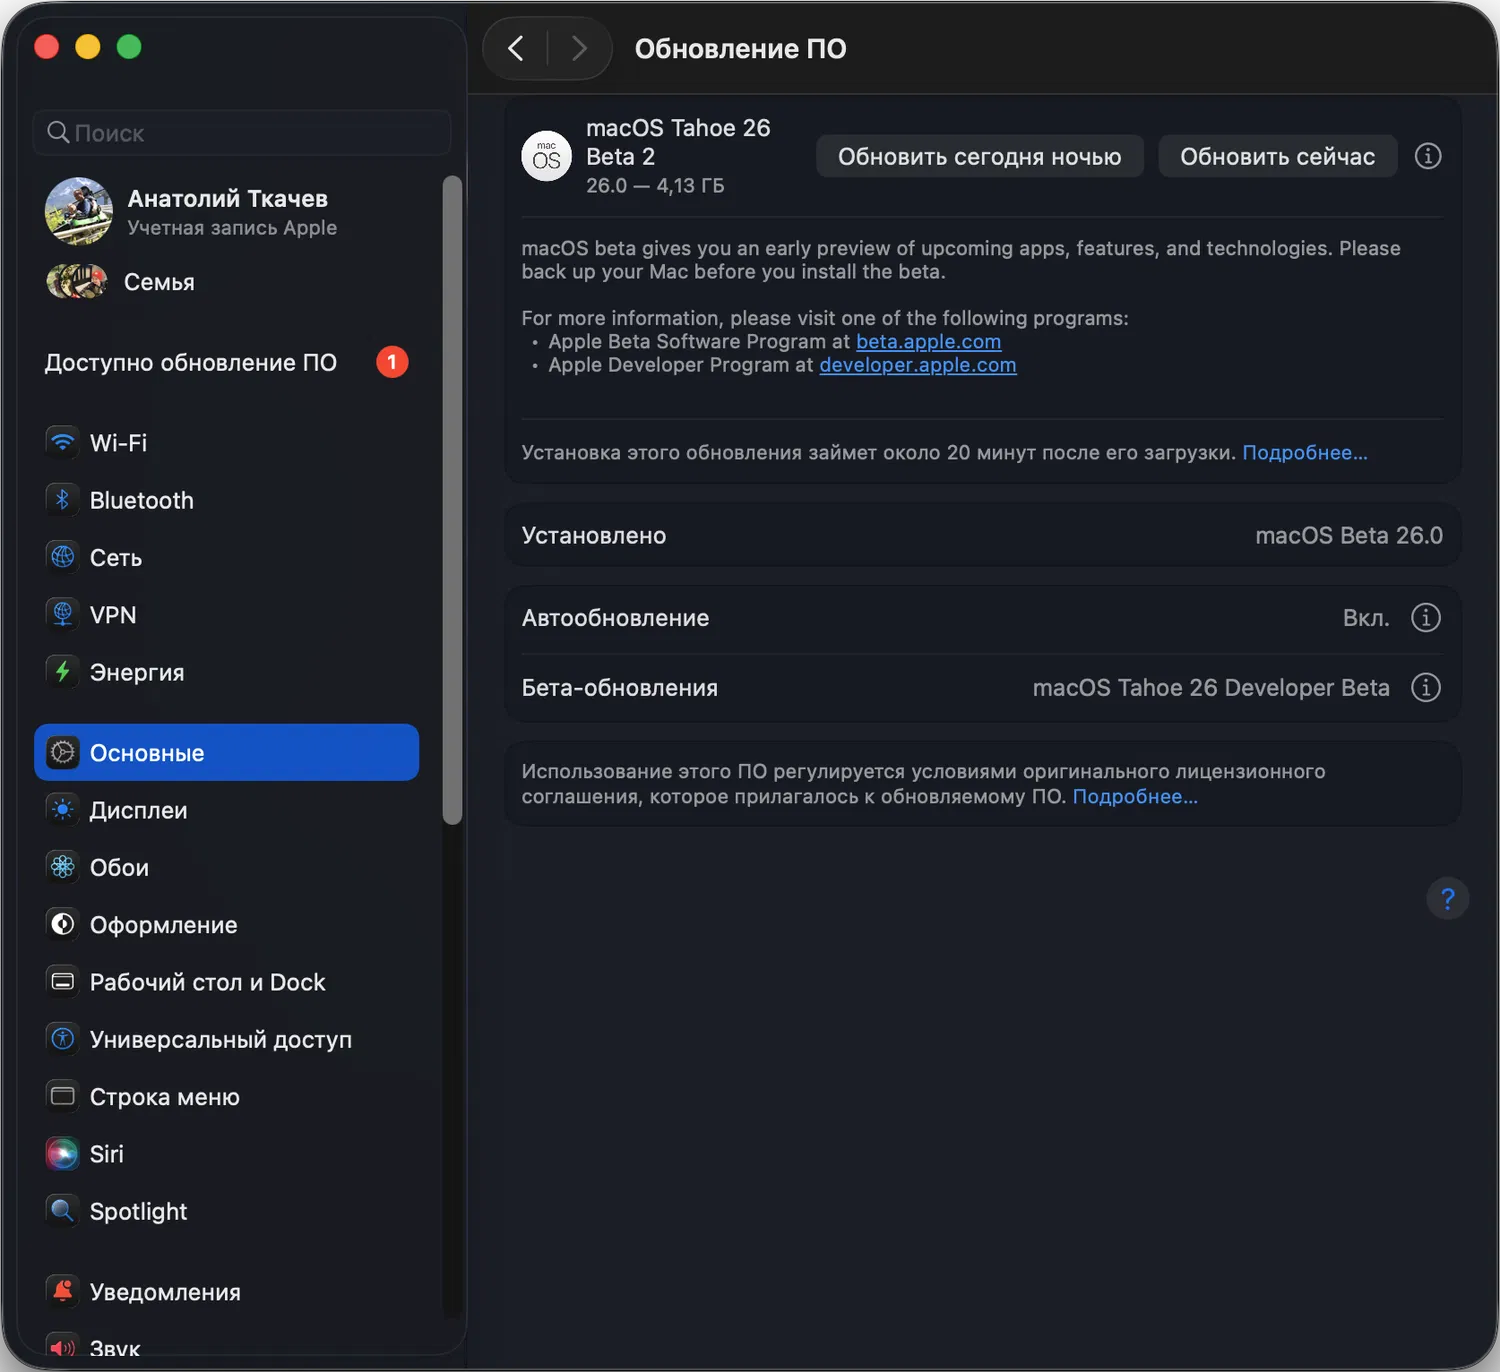This screenshot has height=1372, width=1500.
Task: Open the Notifications bell icon
Action: point(62,1291)
